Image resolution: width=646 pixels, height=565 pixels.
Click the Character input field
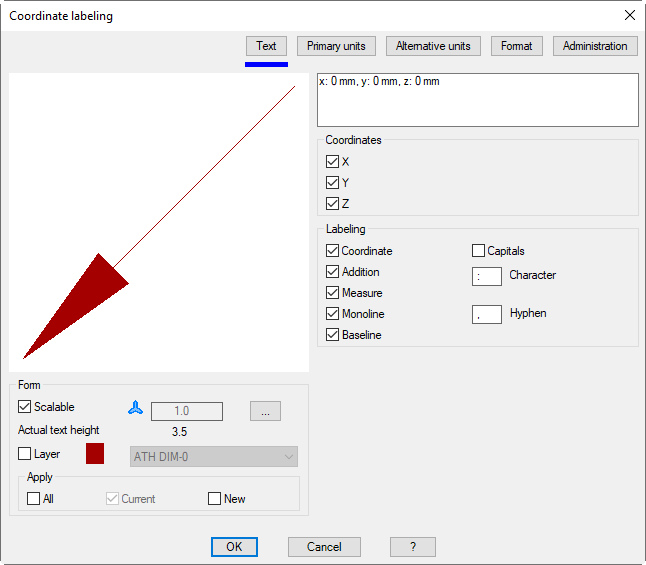tap(486, 275)
